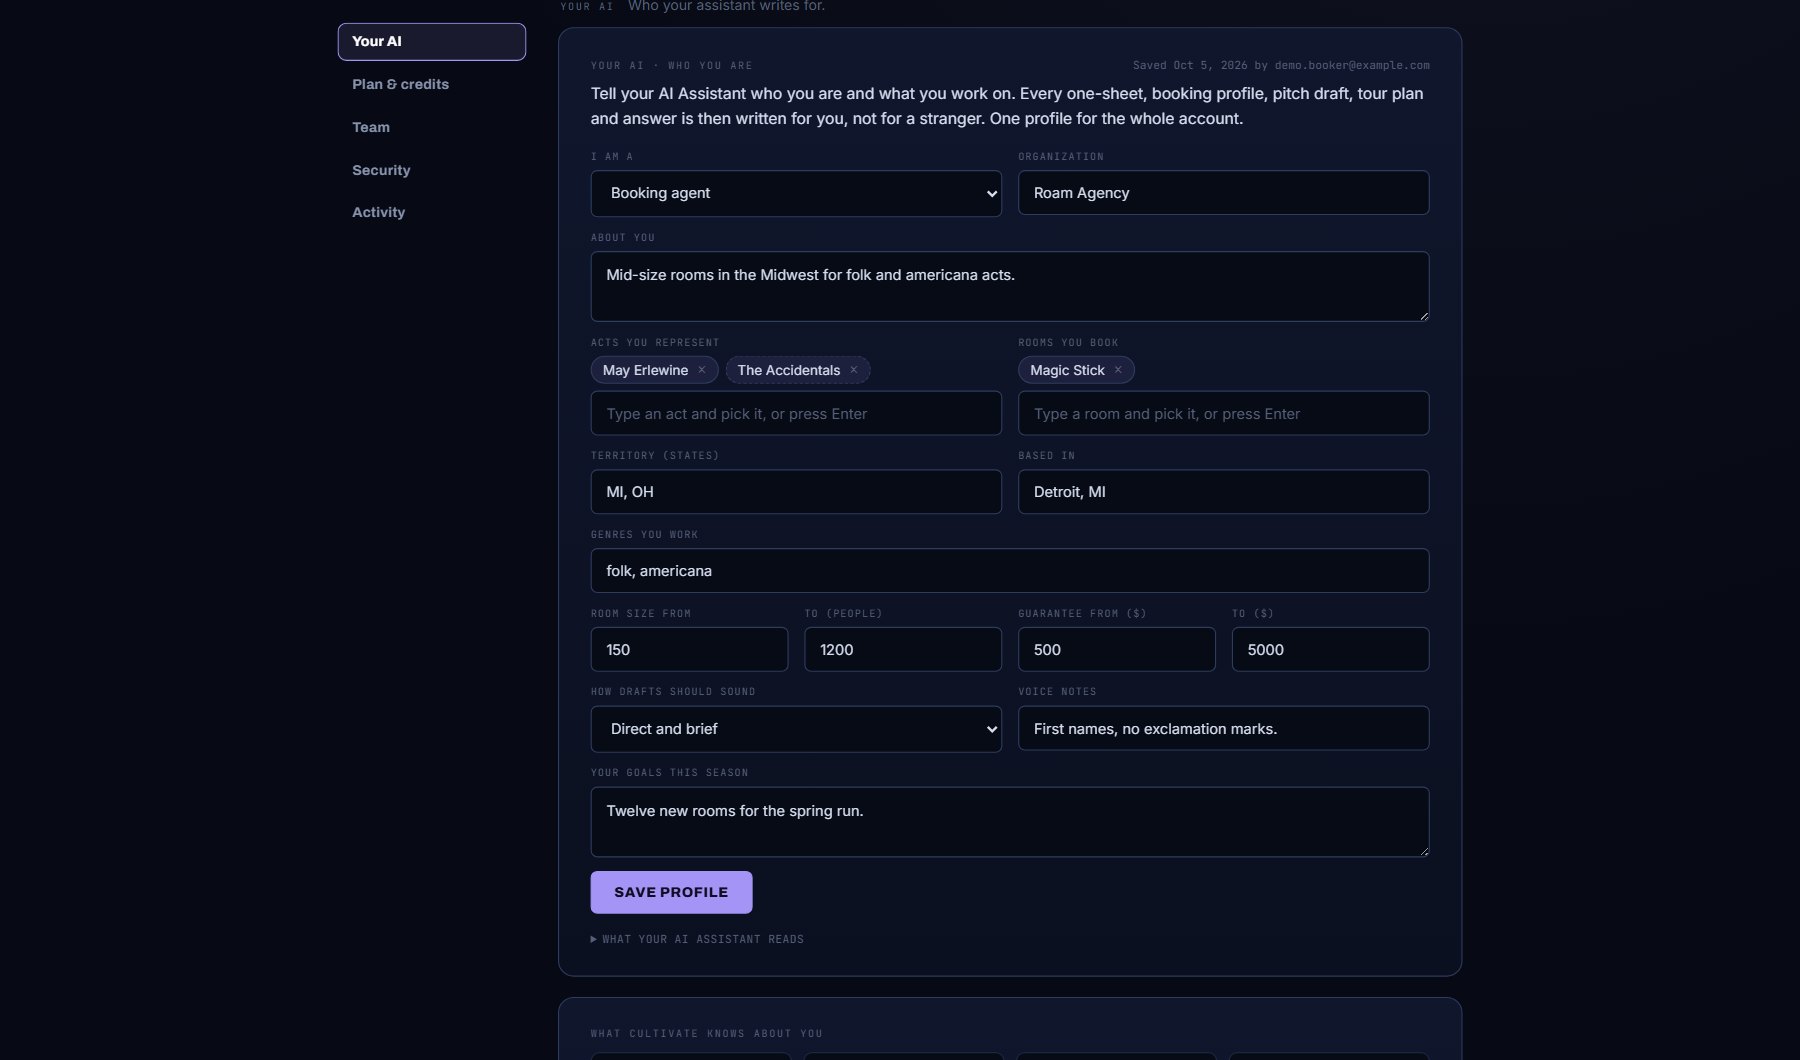Remove the Magic Stick room chip

point(1118,370)
